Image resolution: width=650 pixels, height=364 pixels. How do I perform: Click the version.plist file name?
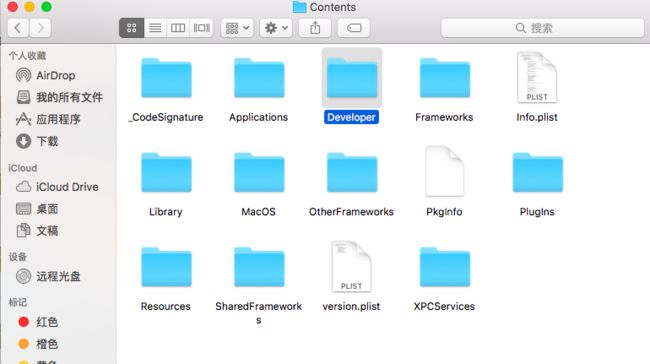pos(351,306)
